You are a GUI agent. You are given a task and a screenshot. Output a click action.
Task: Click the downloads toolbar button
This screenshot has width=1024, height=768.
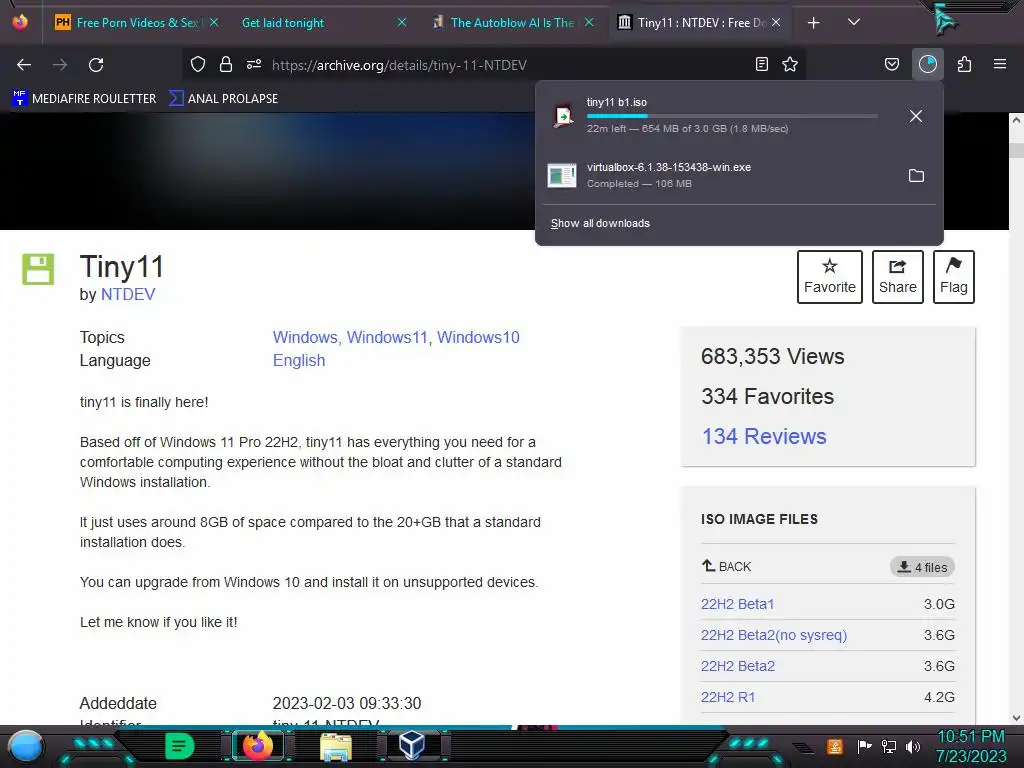[928, 64]
